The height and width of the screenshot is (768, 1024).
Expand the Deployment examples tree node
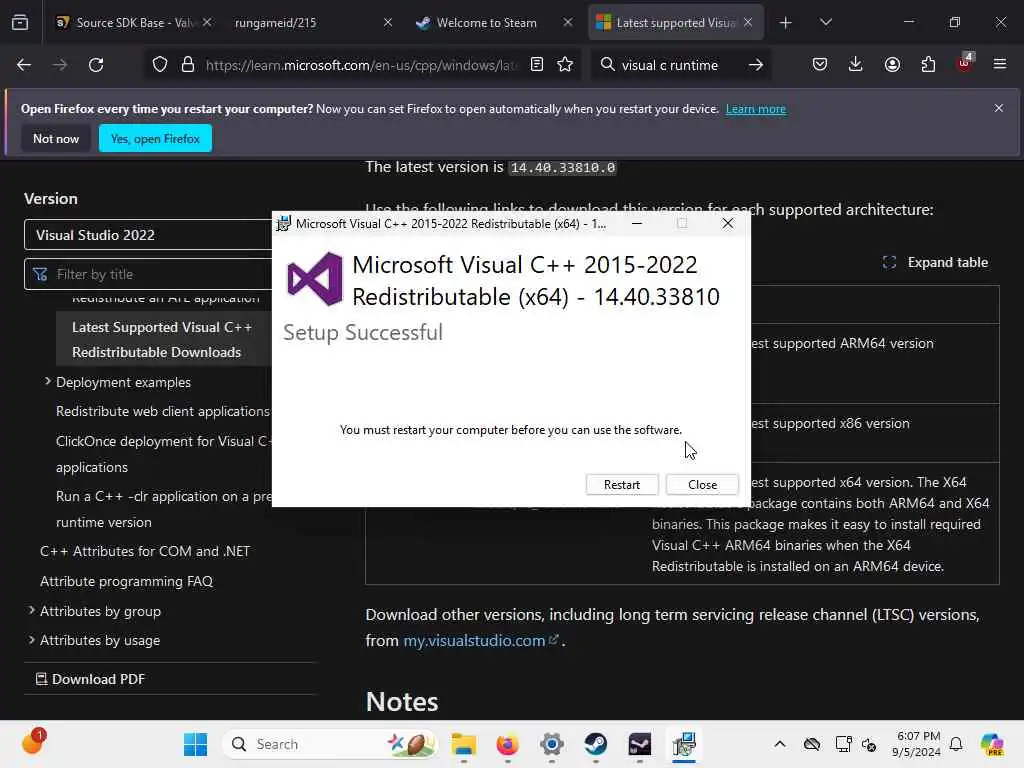tap(48, 381)
